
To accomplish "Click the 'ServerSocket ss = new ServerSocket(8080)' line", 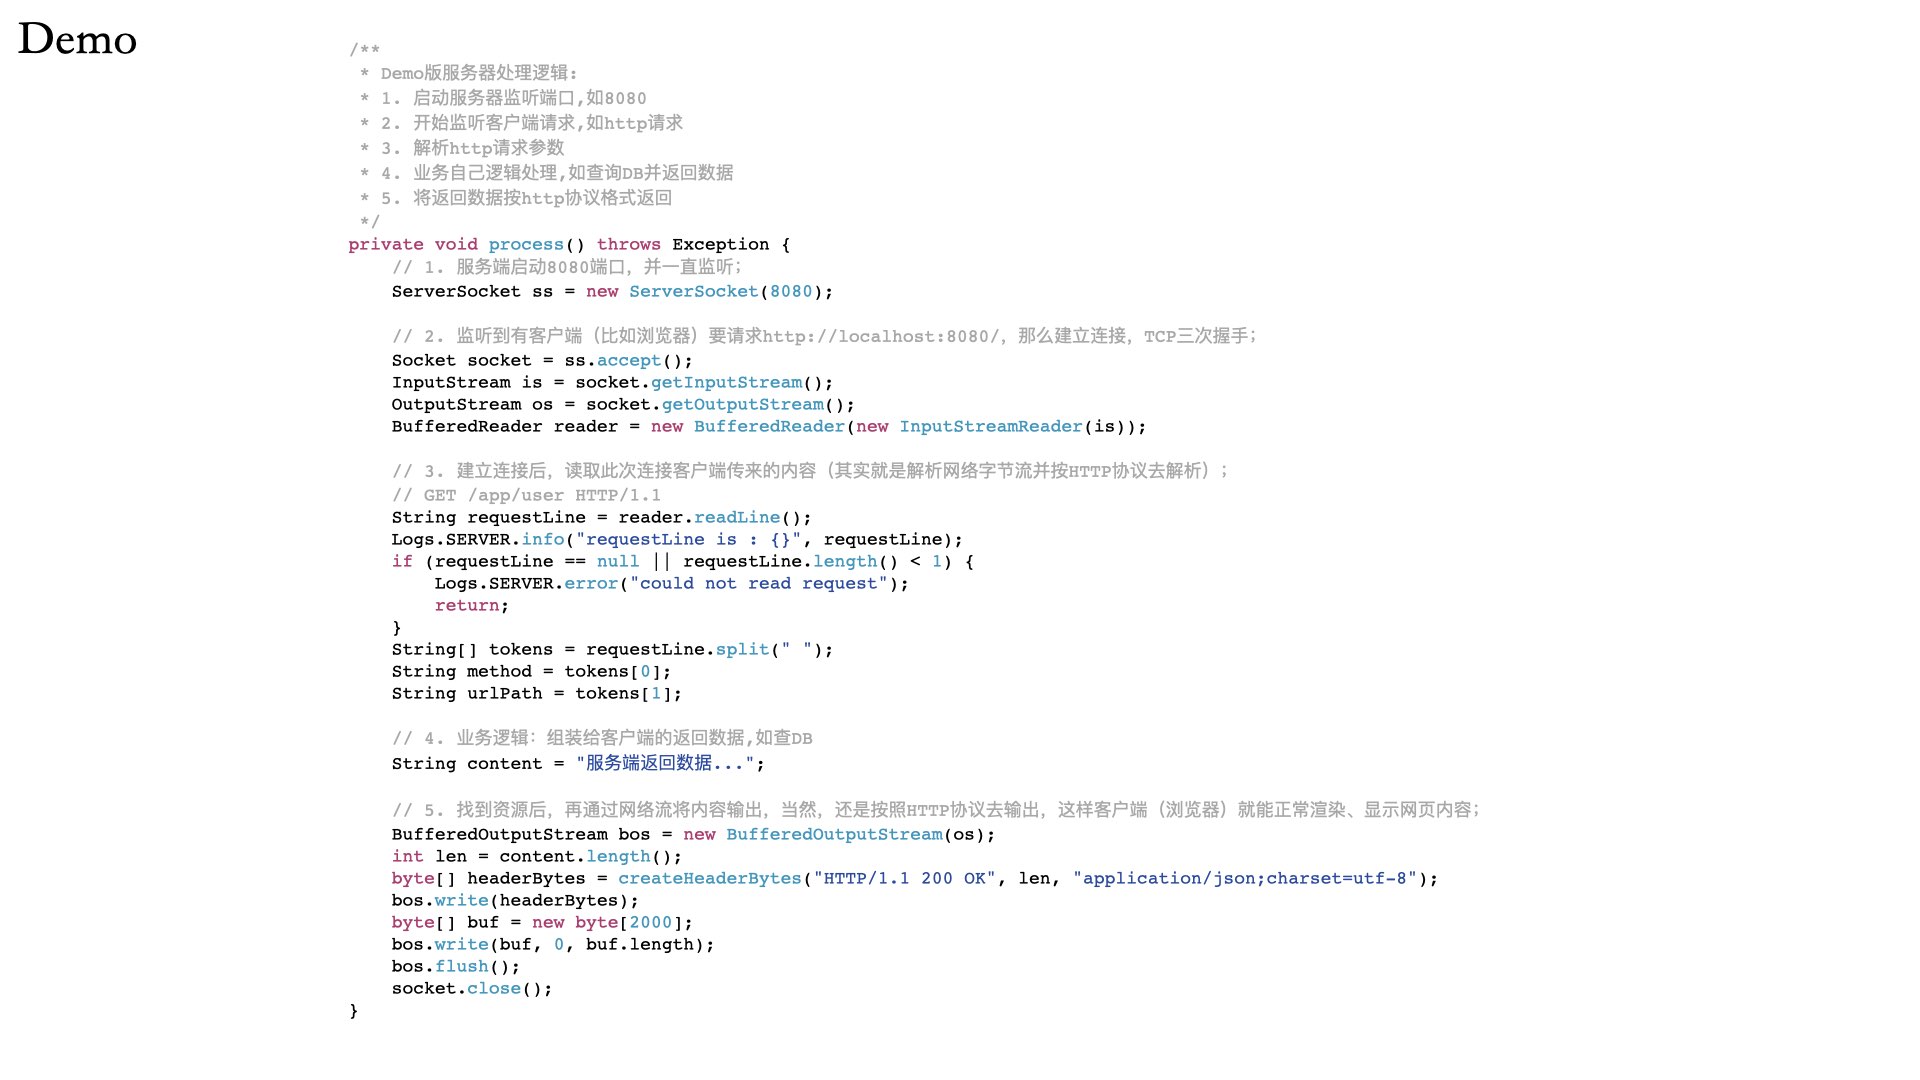I will pos(612,291).
